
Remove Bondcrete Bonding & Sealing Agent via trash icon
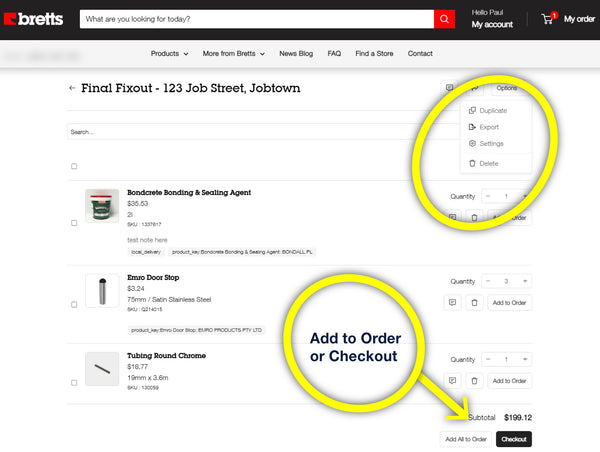(x=474, y=218)
